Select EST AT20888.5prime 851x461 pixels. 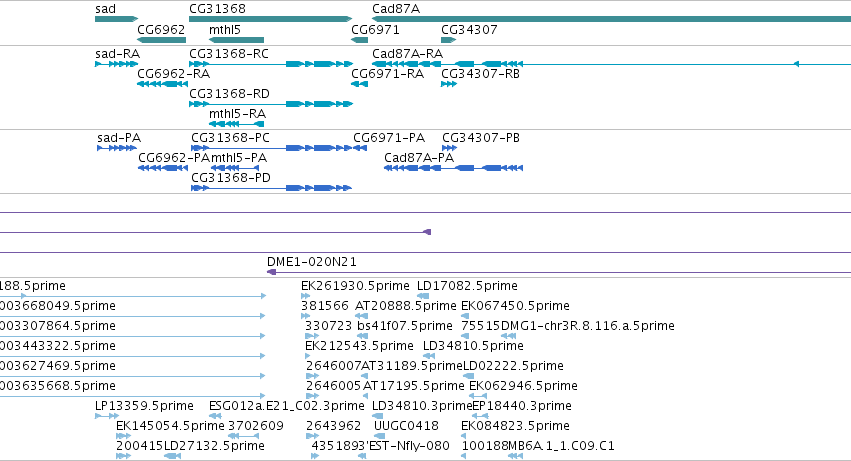(405, 306)
